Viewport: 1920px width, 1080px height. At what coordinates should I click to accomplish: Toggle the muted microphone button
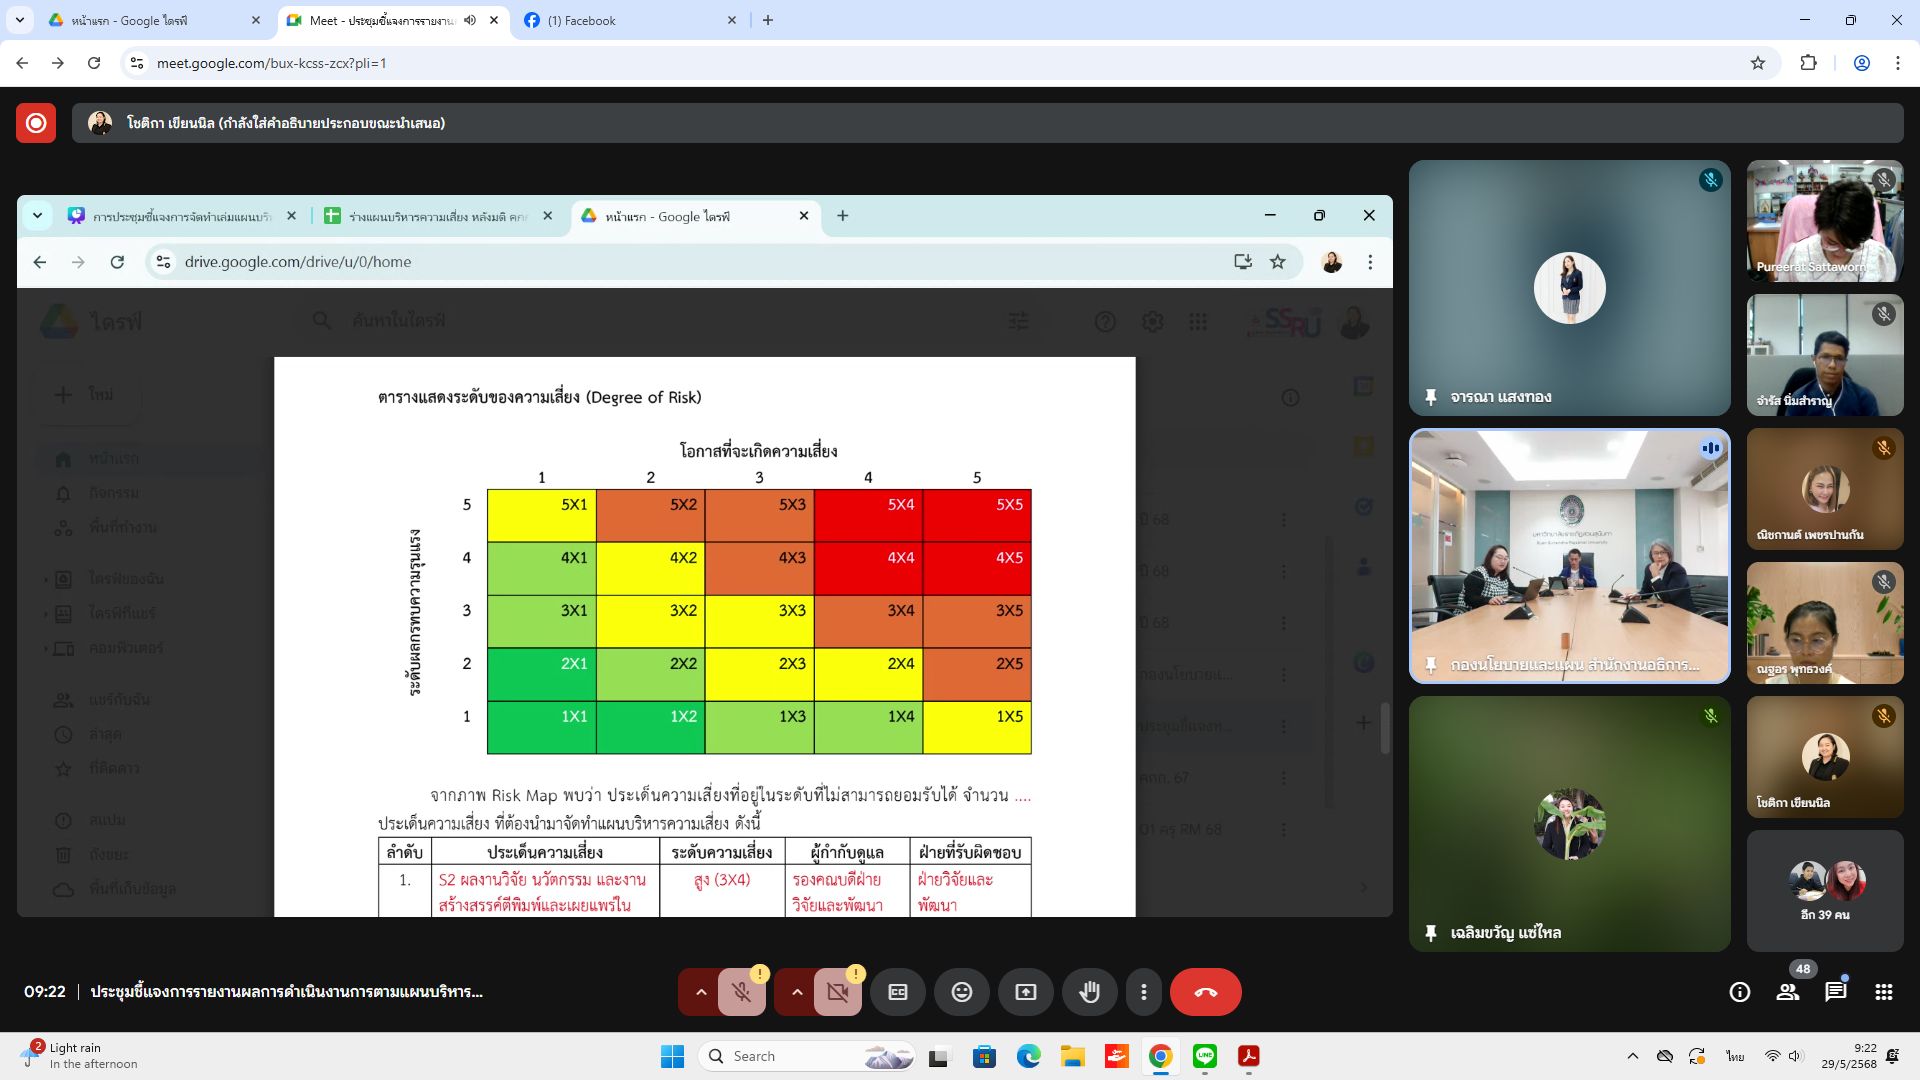741,992
